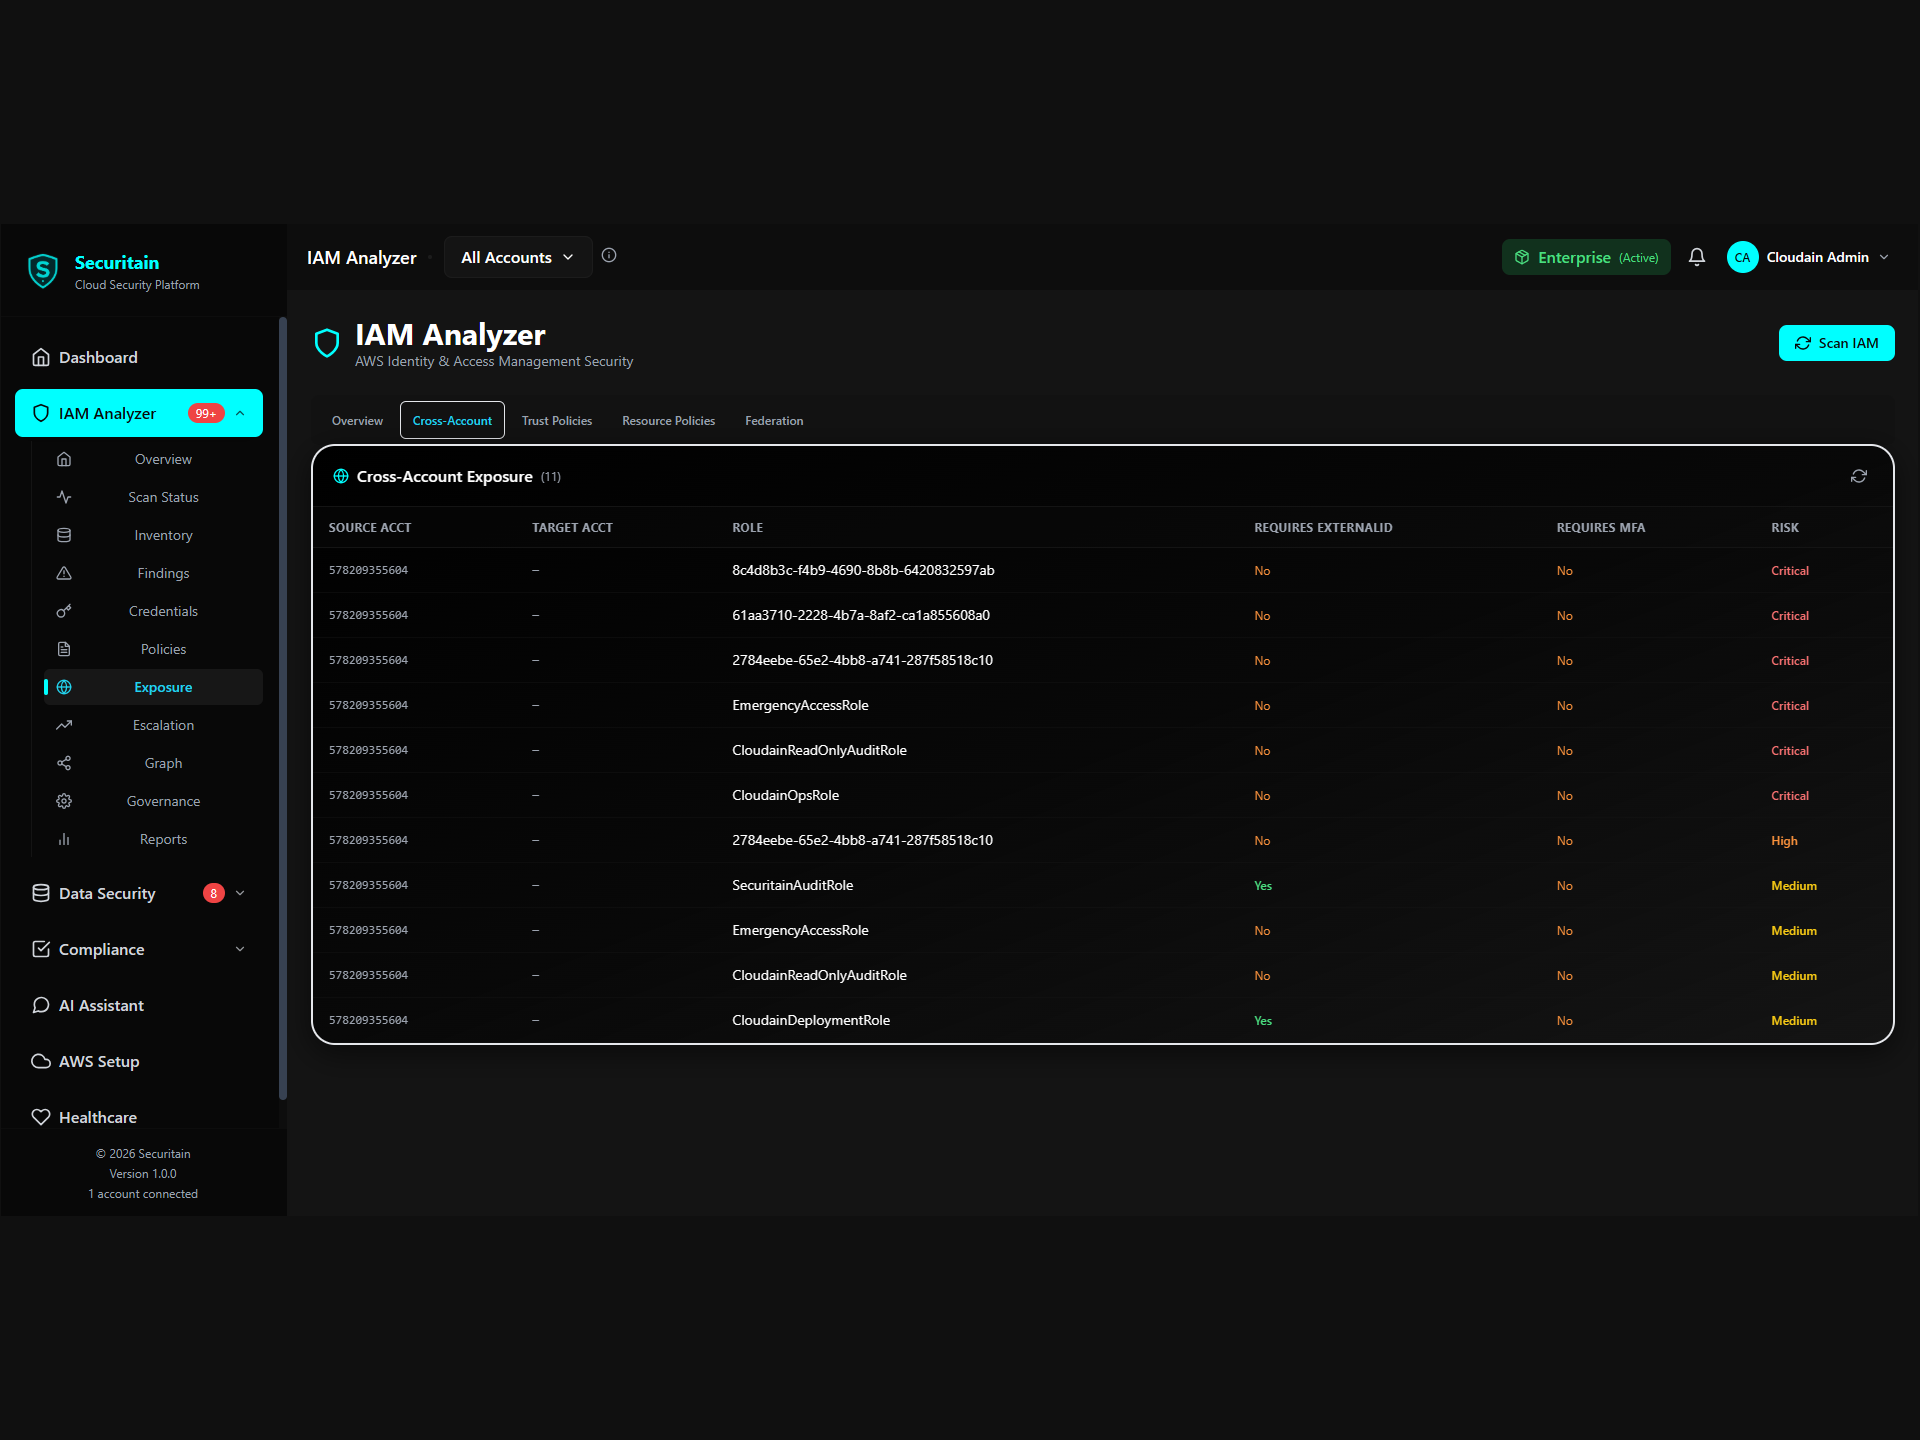Click the SOURCE ACCT column header

click(x=370, y=527)
